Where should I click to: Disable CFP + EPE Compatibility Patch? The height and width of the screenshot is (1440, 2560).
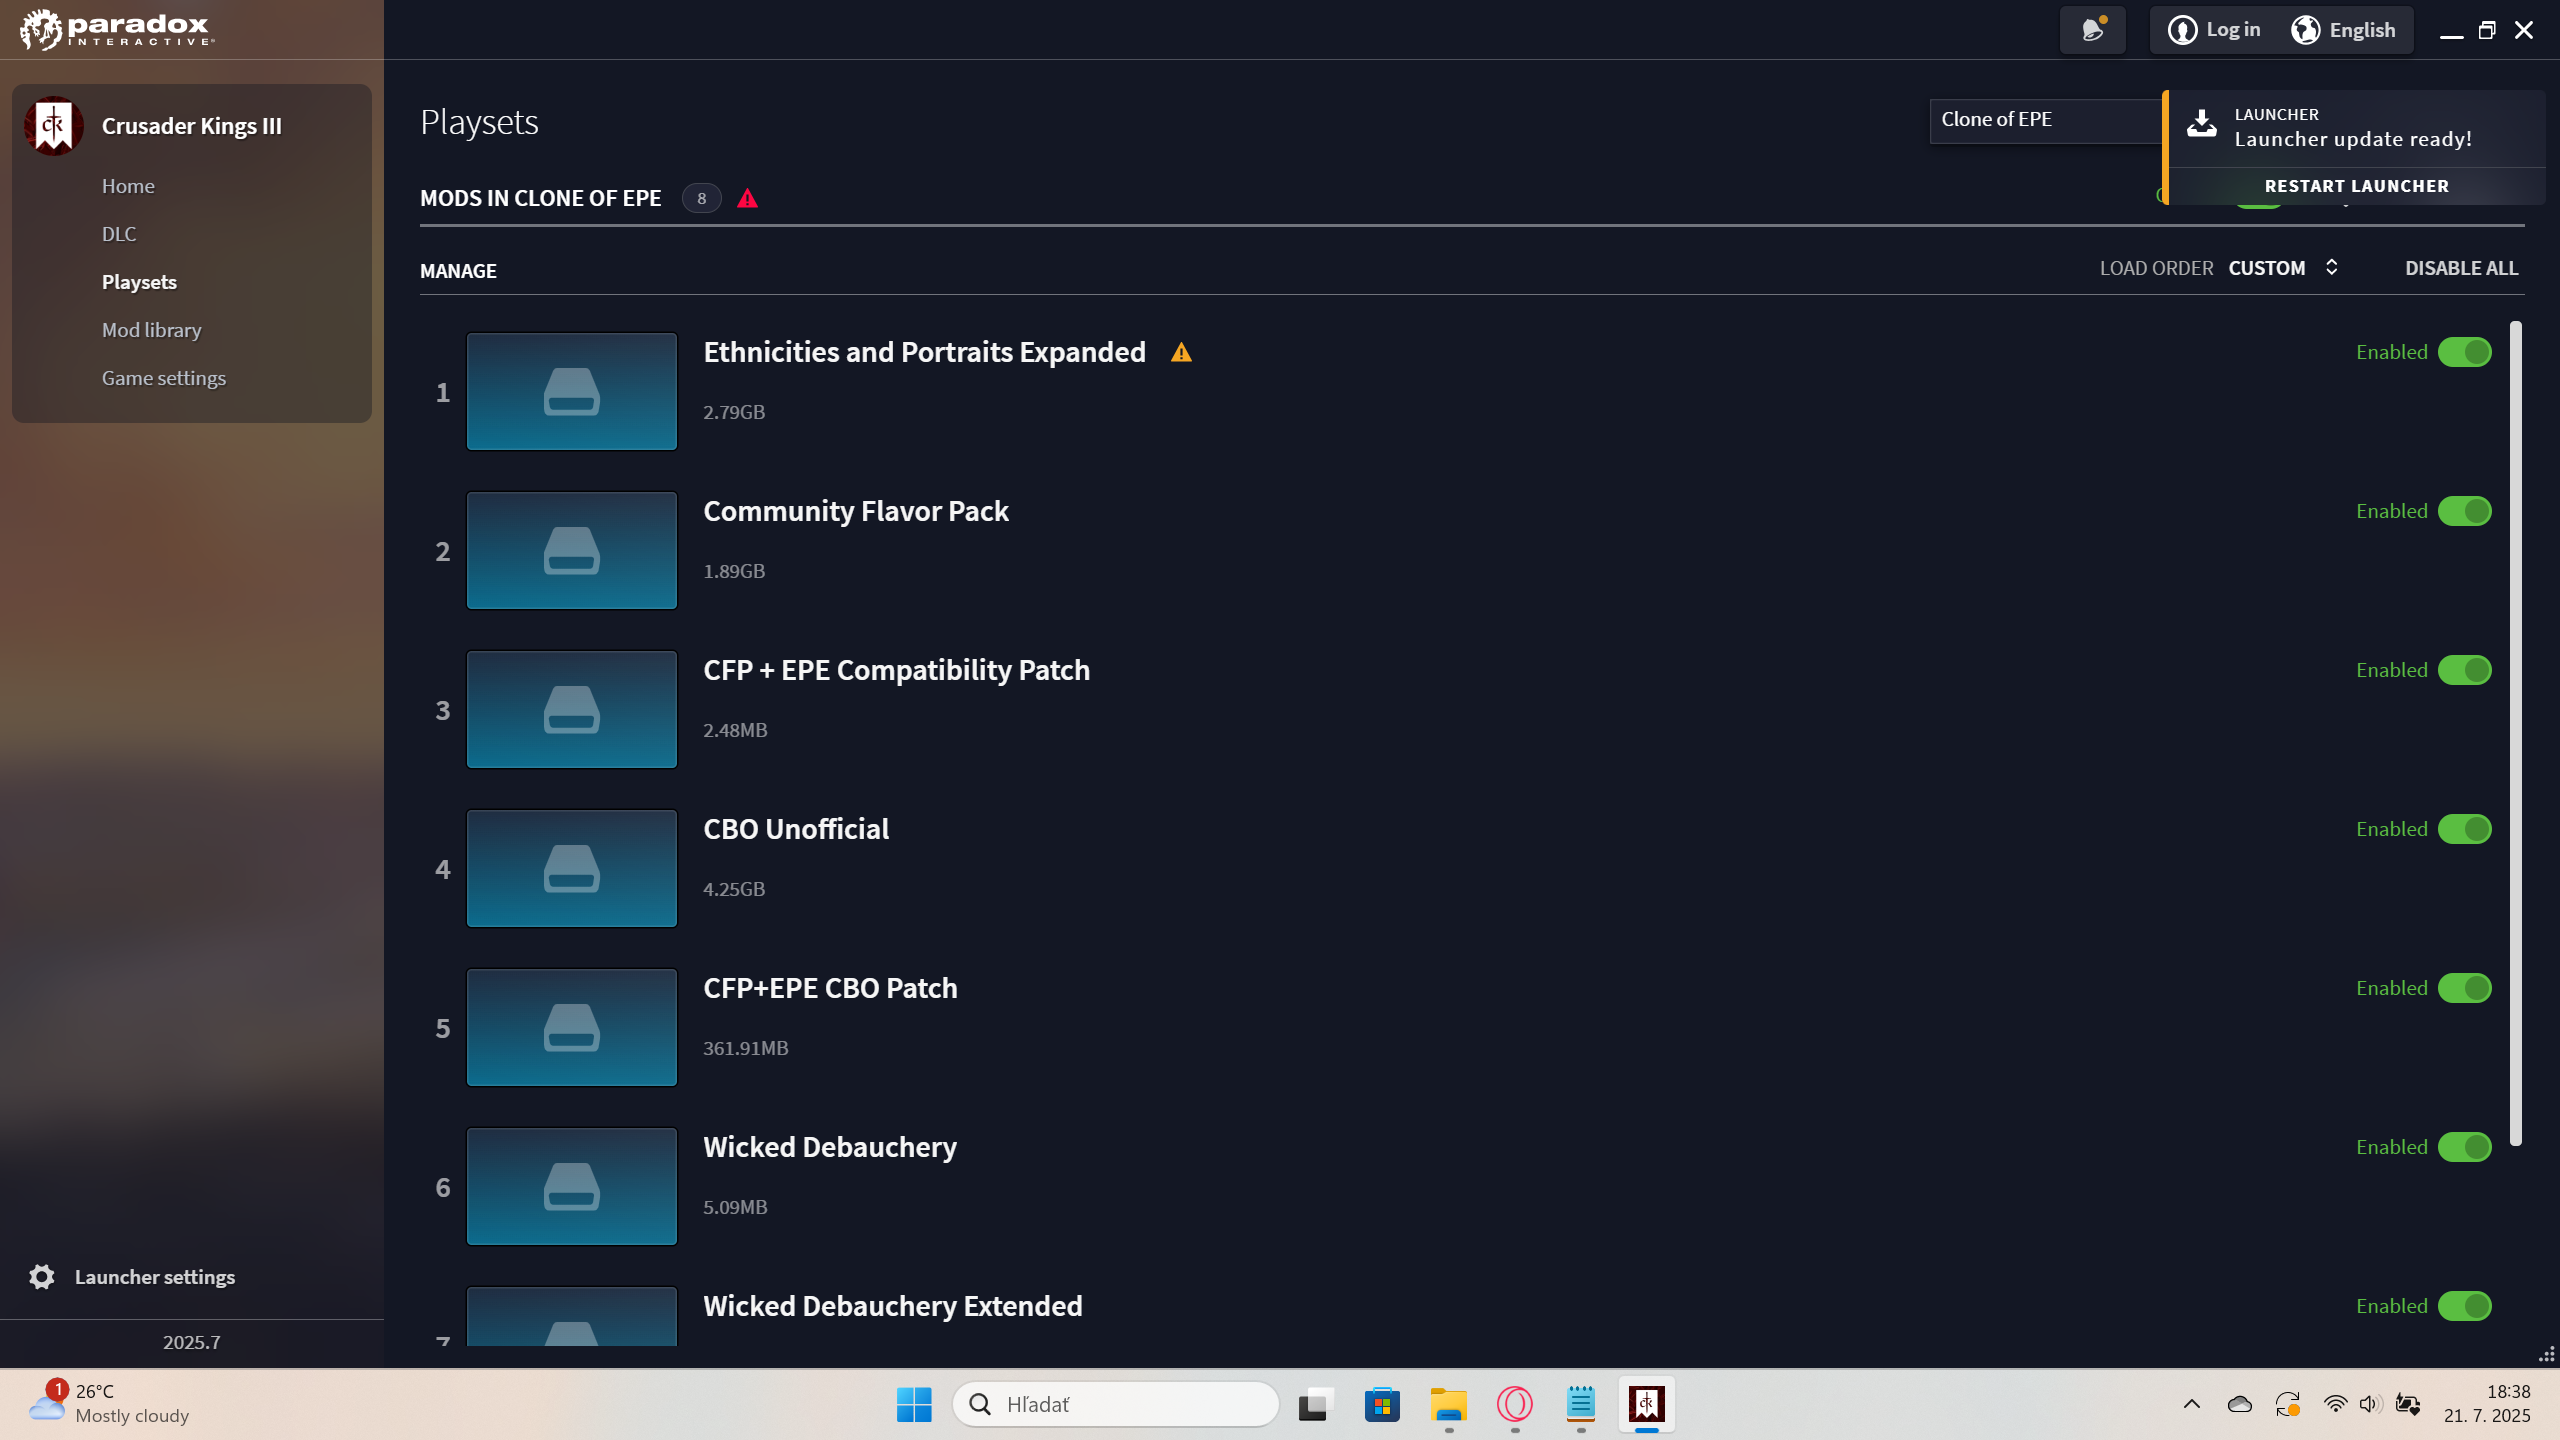tap(2464, 670)
